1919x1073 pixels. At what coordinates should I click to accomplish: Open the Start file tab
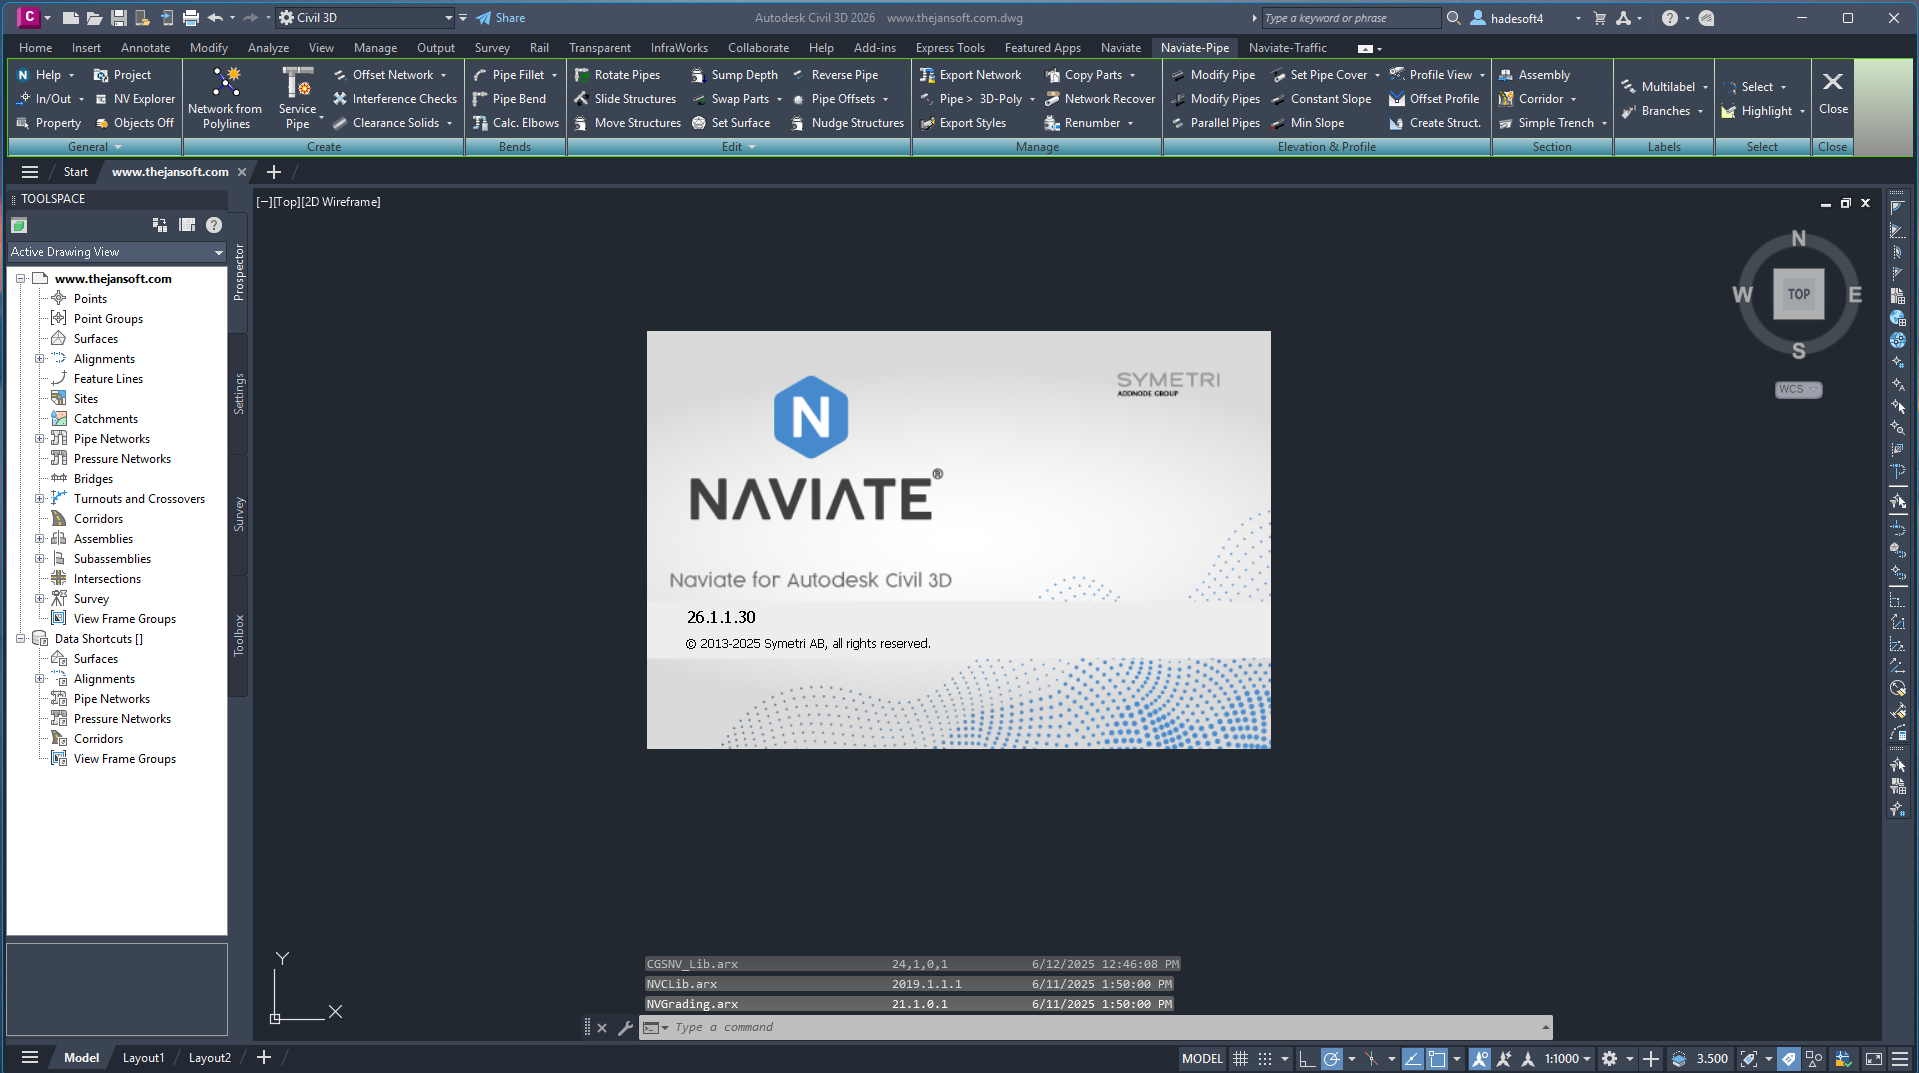(x=76, y=172)
